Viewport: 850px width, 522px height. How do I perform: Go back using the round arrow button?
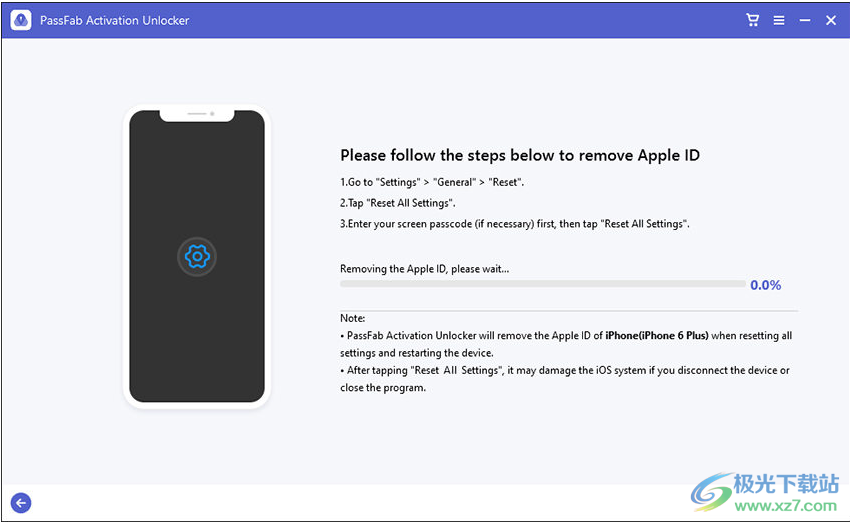pyautogui.click(x=21, y=503)
